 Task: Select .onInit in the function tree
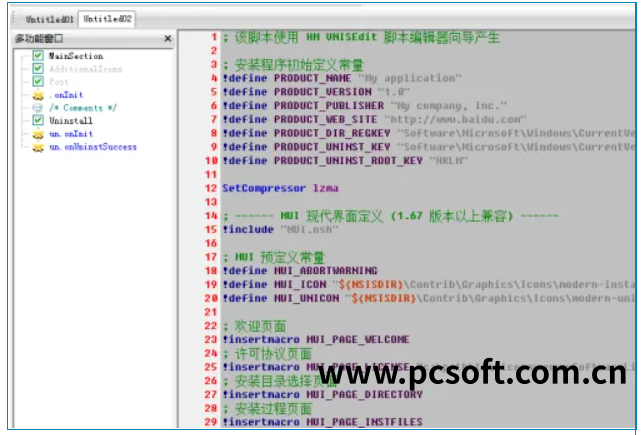pyautogui.click(x=64, y=95)
